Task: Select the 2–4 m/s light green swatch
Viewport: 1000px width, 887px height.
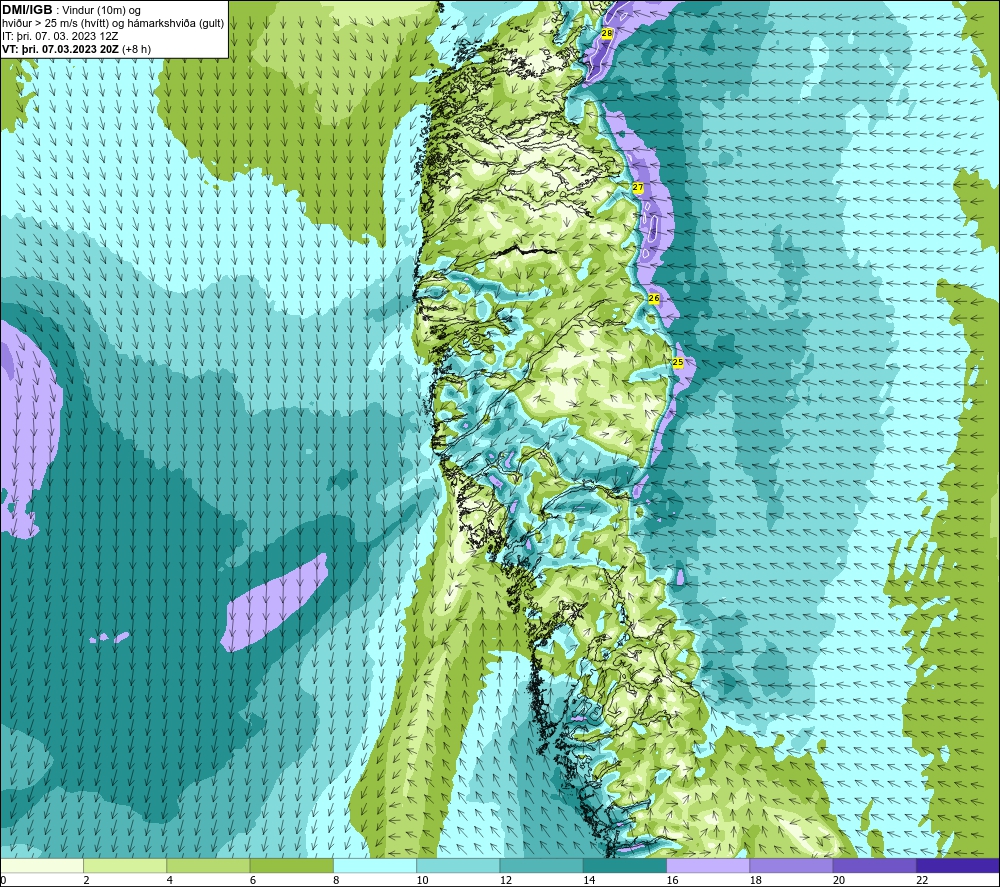Action: [x=125, y=865]
